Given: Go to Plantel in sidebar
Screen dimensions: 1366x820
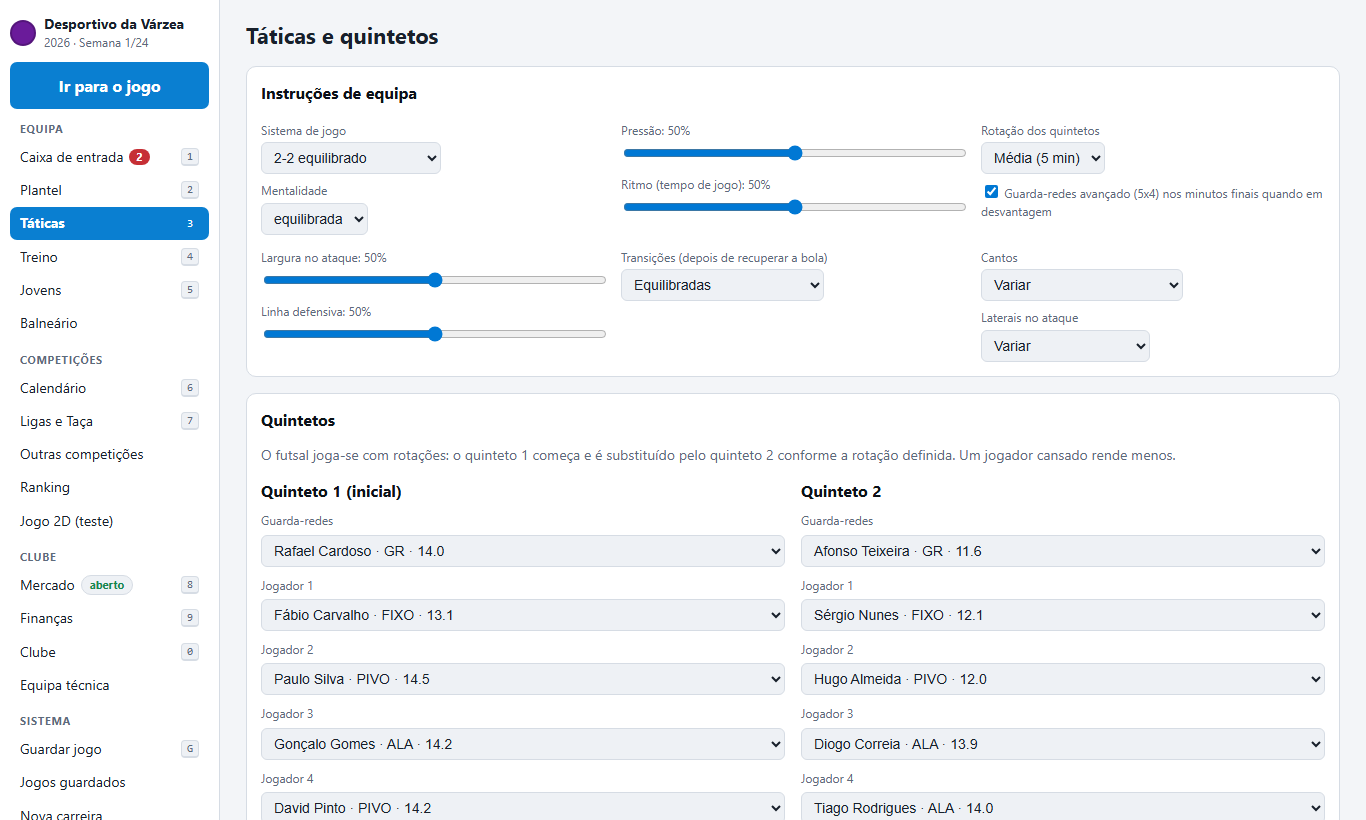Looking at the screenshot, I should coord(109,190).
